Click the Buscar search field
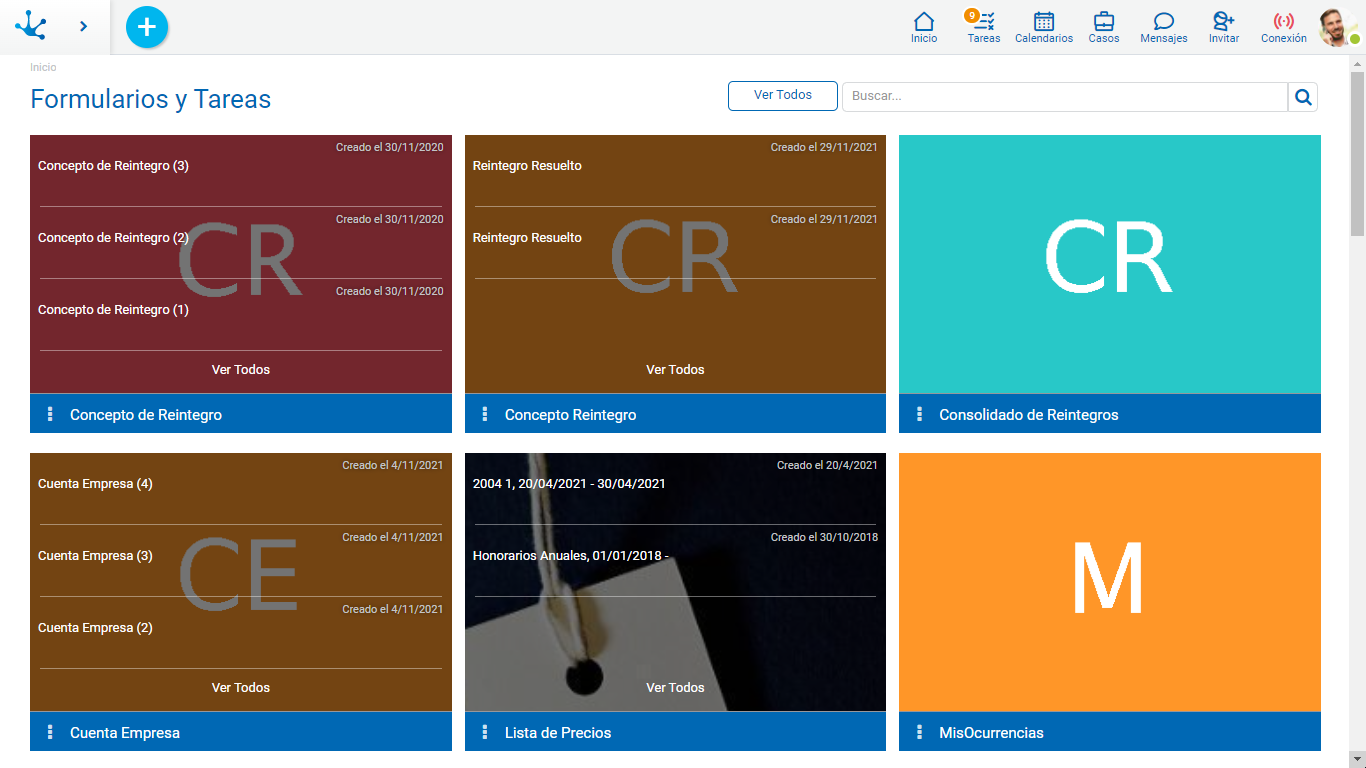The height and width of the screenshot is (768, 1366). pyautogui.click(x=1064, y=97)
